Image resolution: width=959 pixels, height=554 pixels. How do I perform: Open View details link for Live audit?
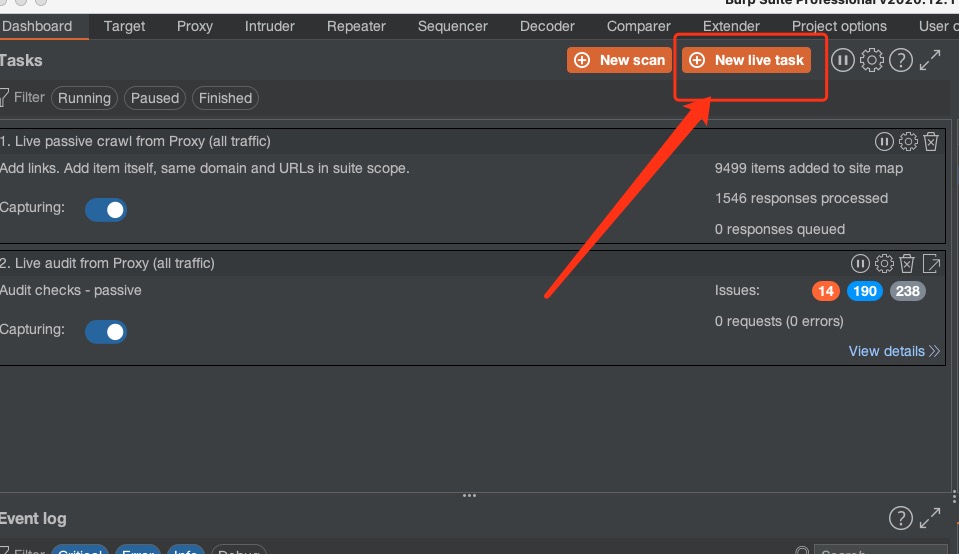pyautogui.click(x=894, y=351)
